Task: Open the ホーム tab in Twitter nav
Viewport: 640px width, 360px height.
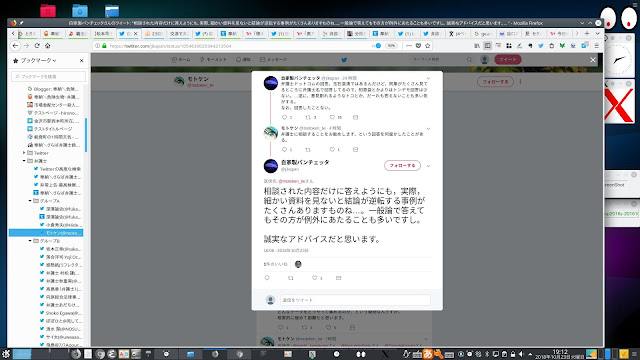Action: point(181,60)
